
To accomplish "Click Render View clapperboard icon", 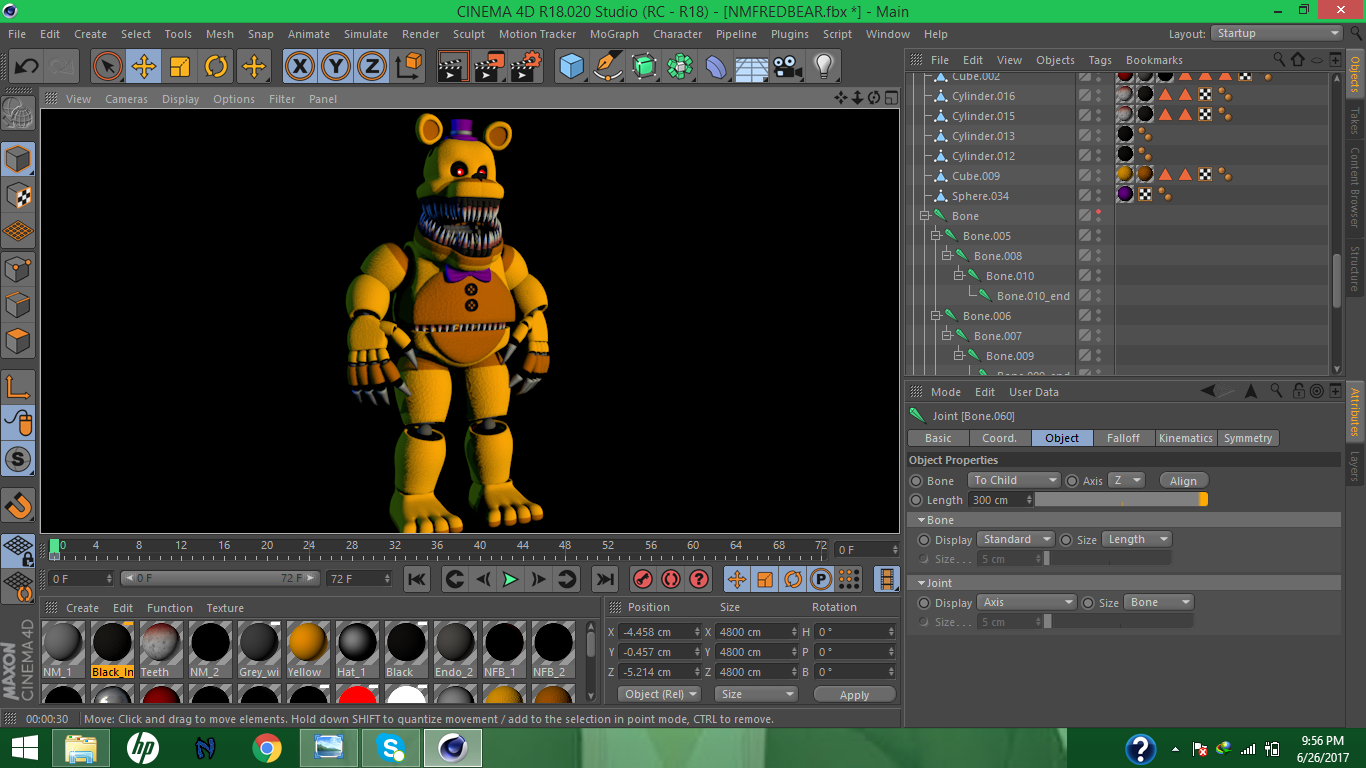I will point(454,67).
